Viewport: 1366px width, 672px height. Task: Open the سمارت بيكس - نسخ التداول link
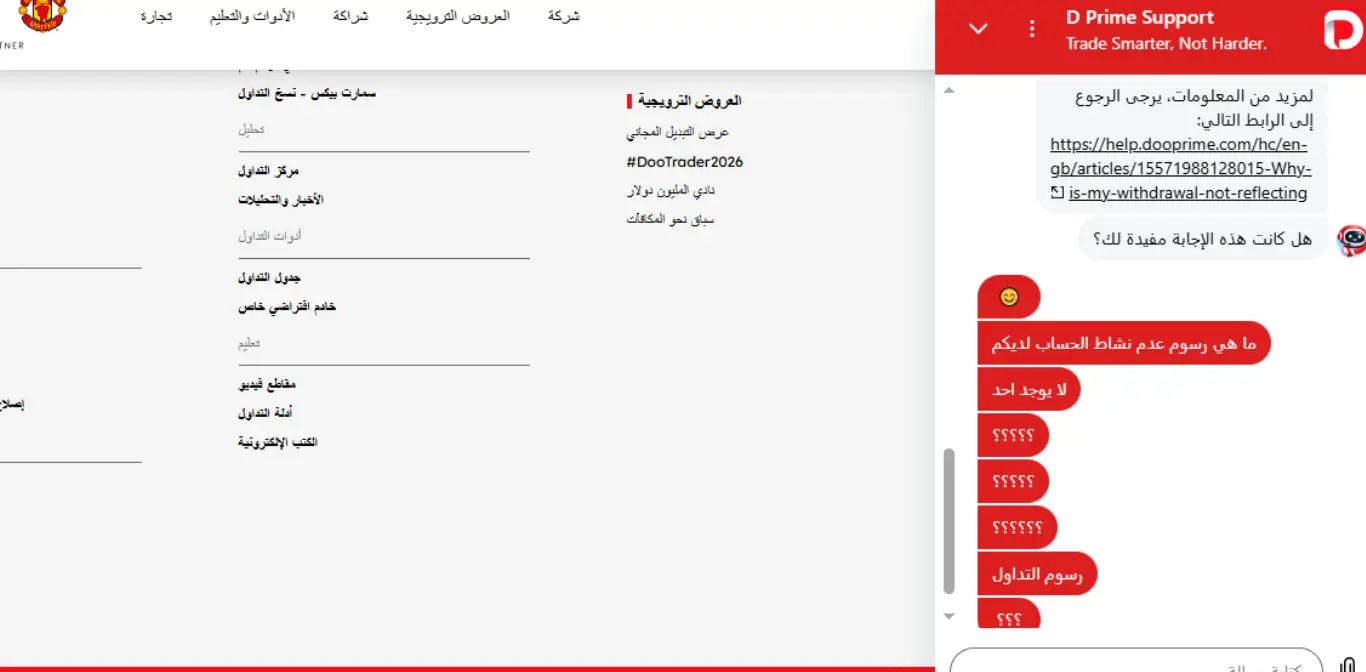[307, 93]
